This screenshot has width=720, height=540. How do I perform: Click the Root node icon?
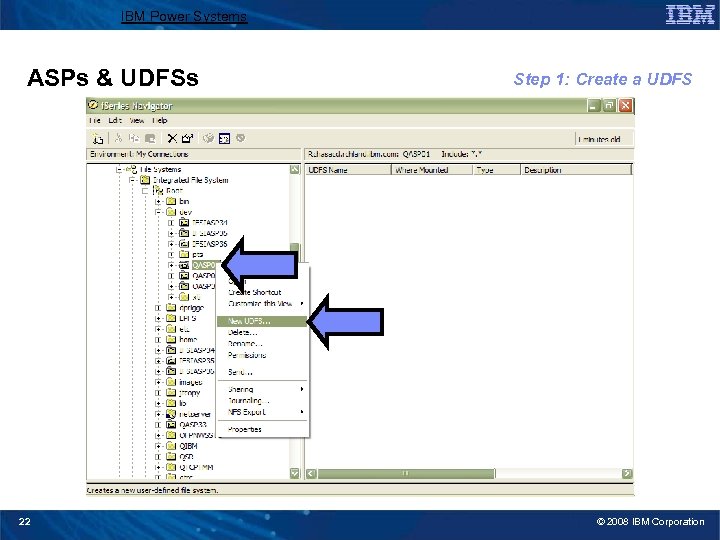coord(158,191)
